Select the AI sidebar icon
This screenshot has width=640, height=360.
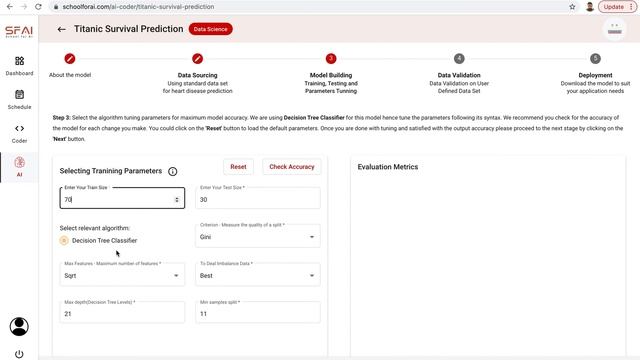[x=19, y=162]
